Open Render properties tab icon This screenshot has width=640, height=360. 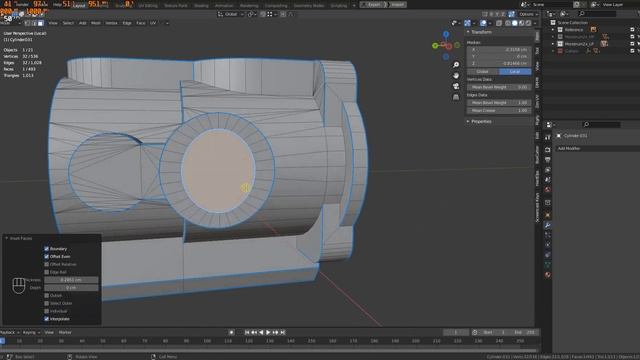click(548, 150)
